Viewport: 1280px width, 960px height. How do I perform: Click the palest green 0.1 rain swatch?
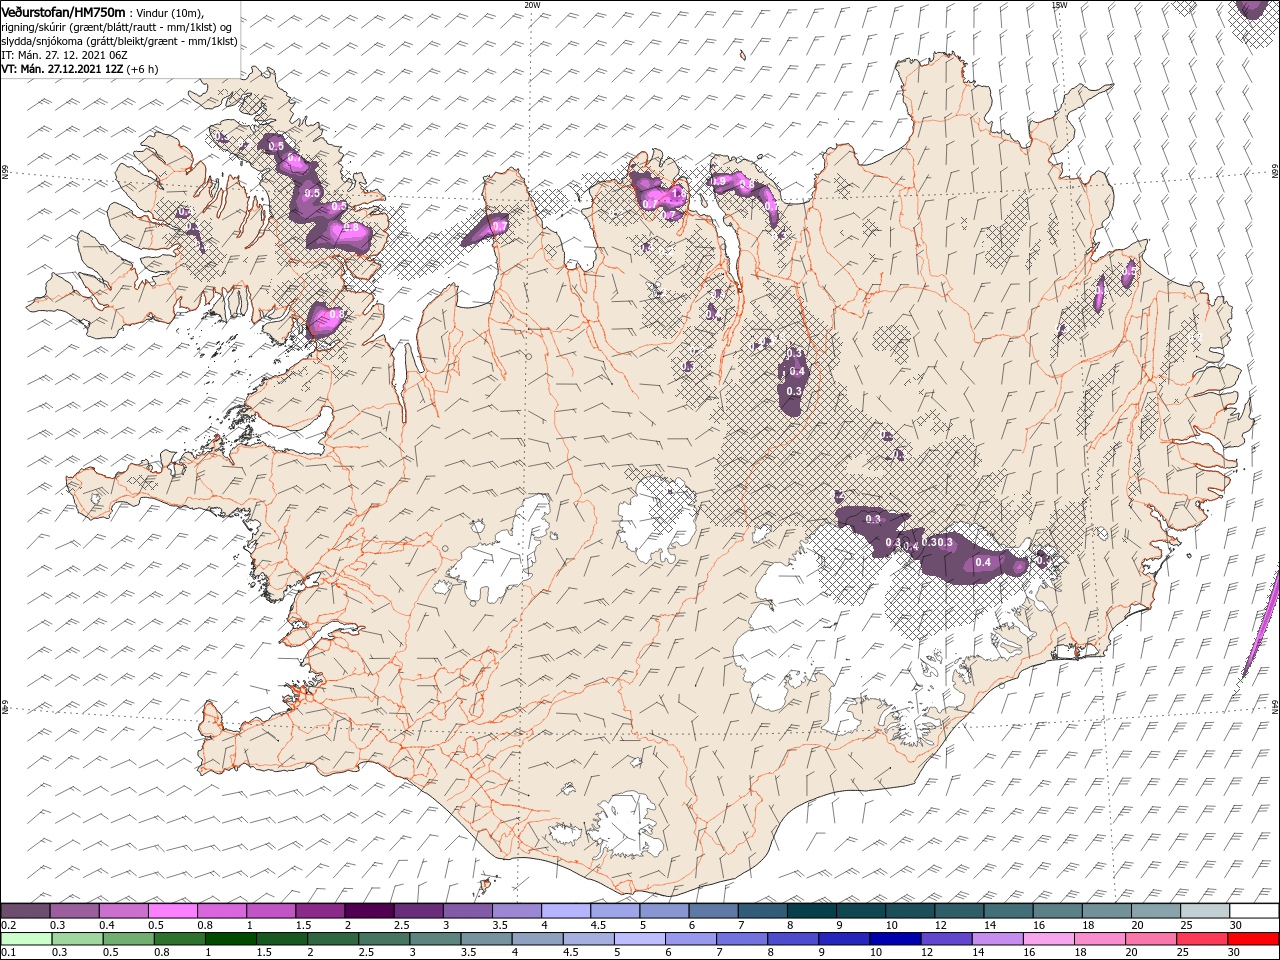click(27, 939)
